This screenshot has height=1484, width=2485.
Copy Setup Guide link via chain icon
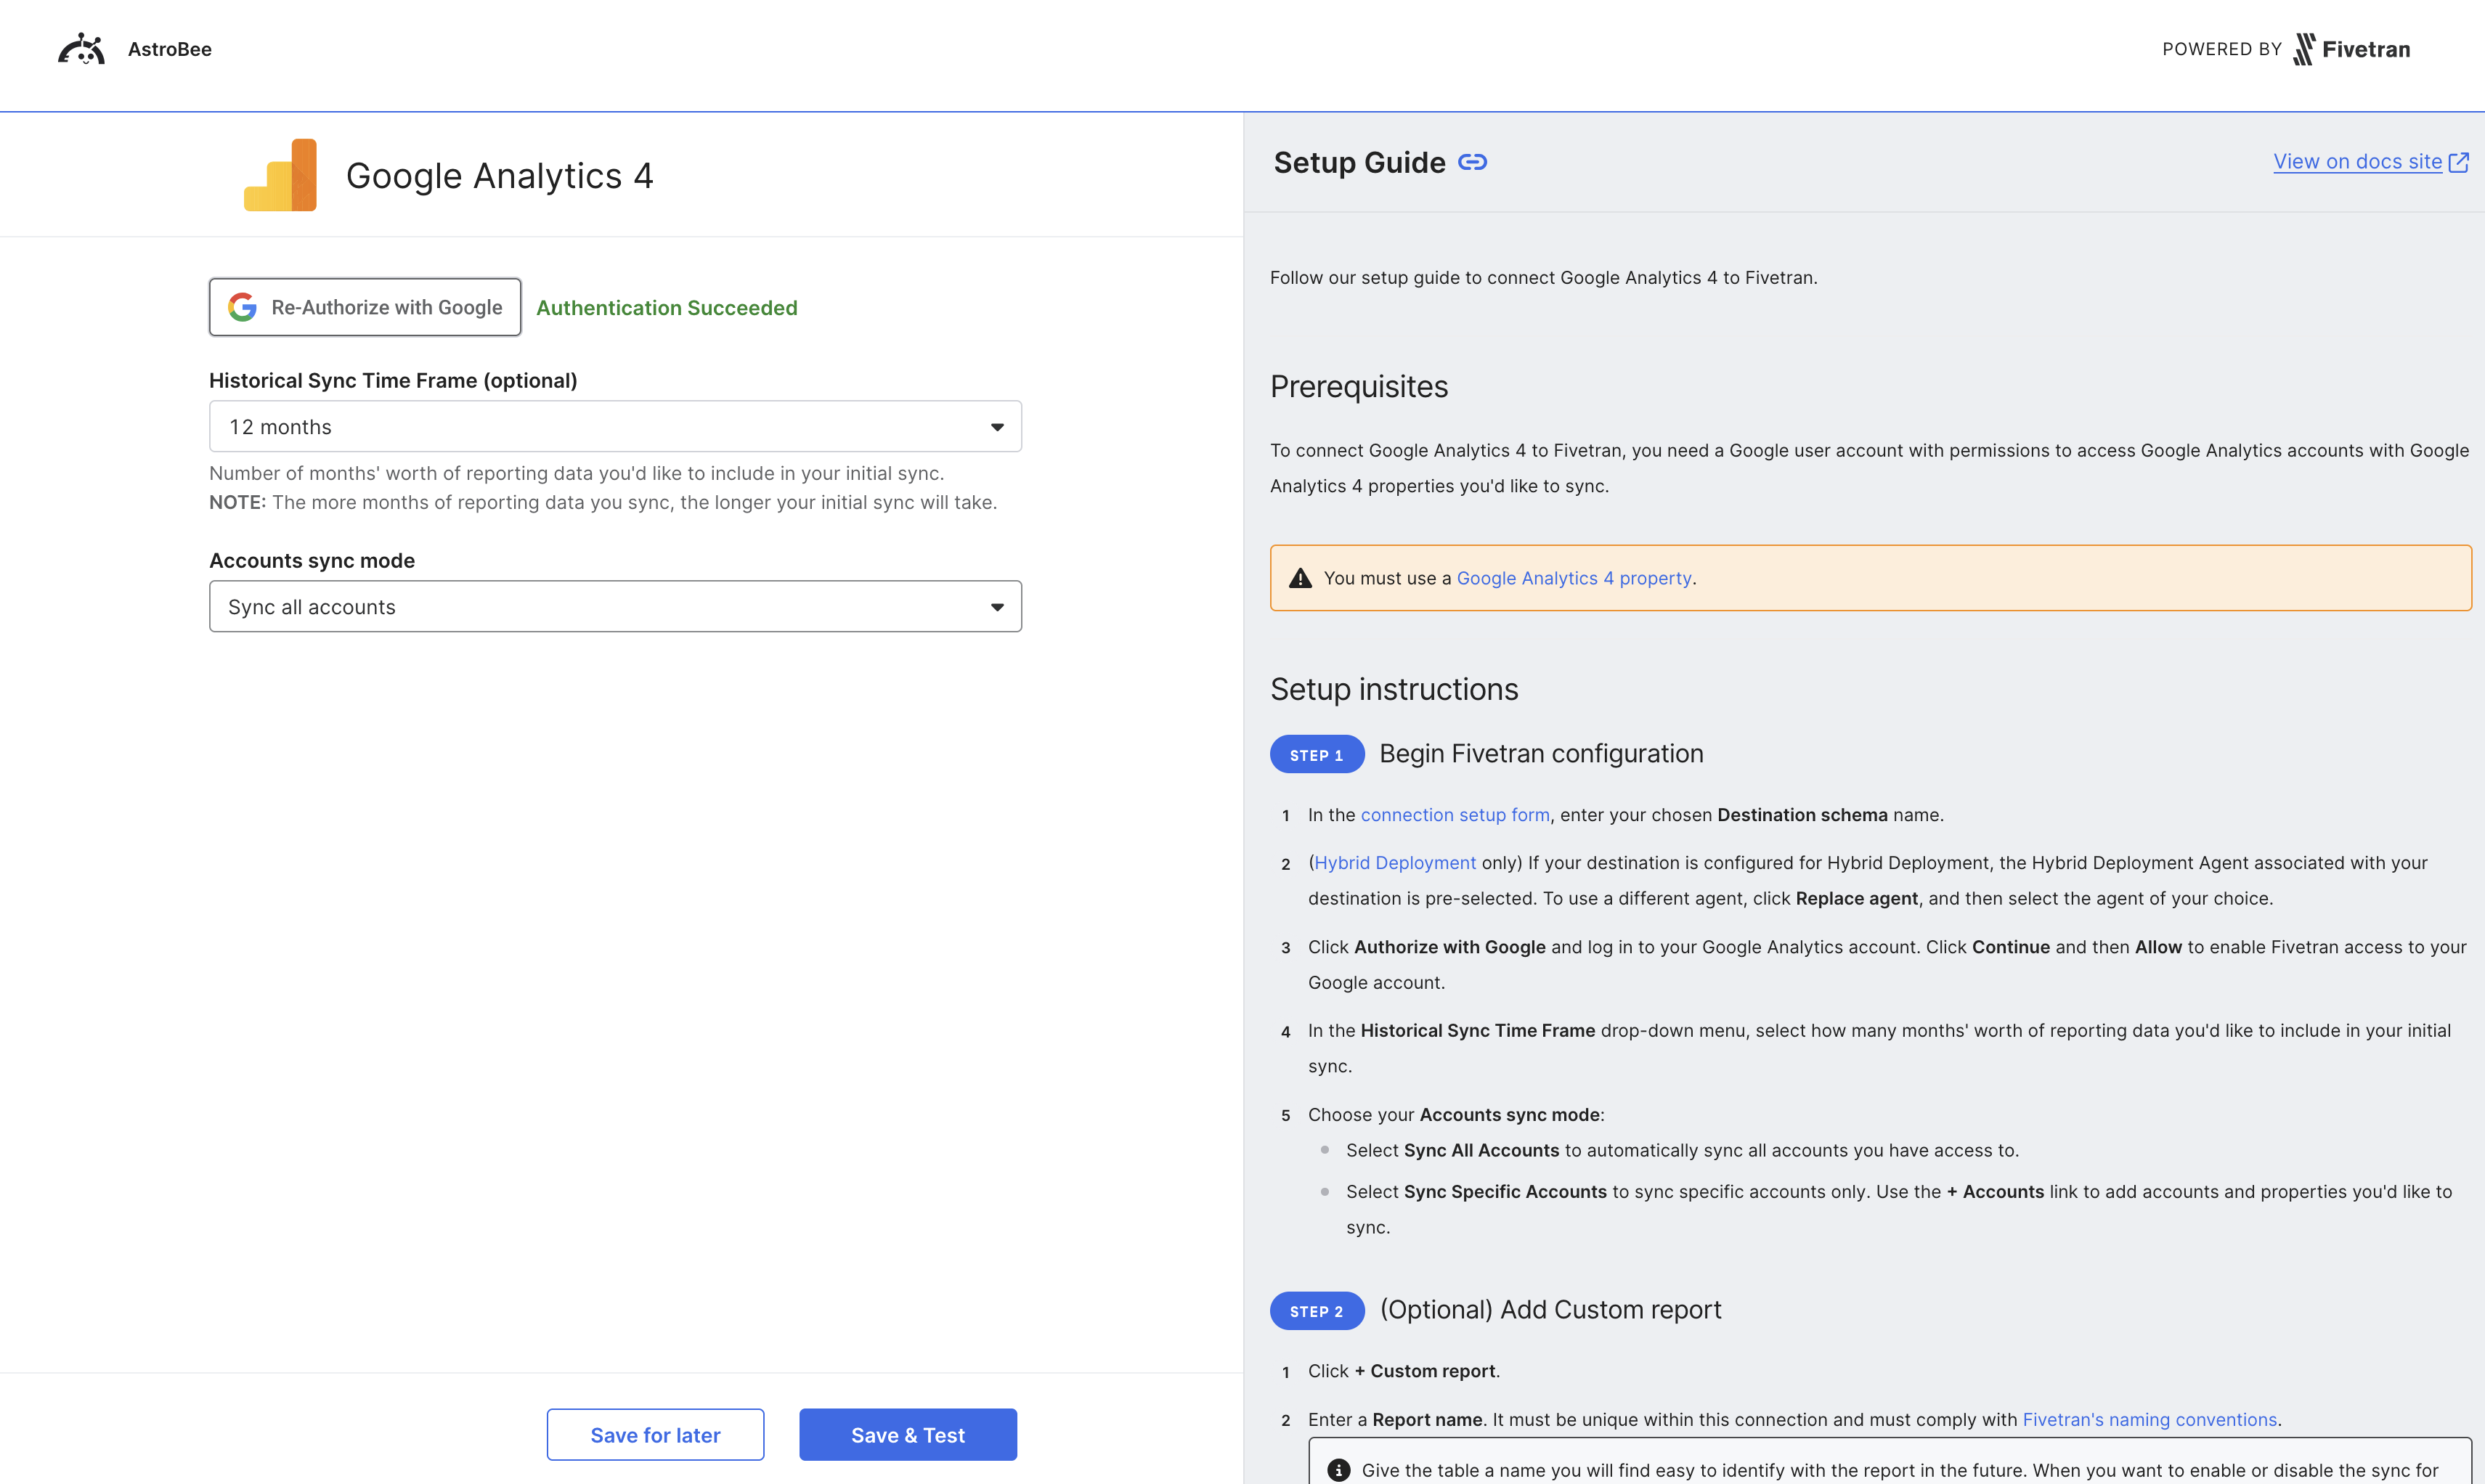[x=1472, y=162]
